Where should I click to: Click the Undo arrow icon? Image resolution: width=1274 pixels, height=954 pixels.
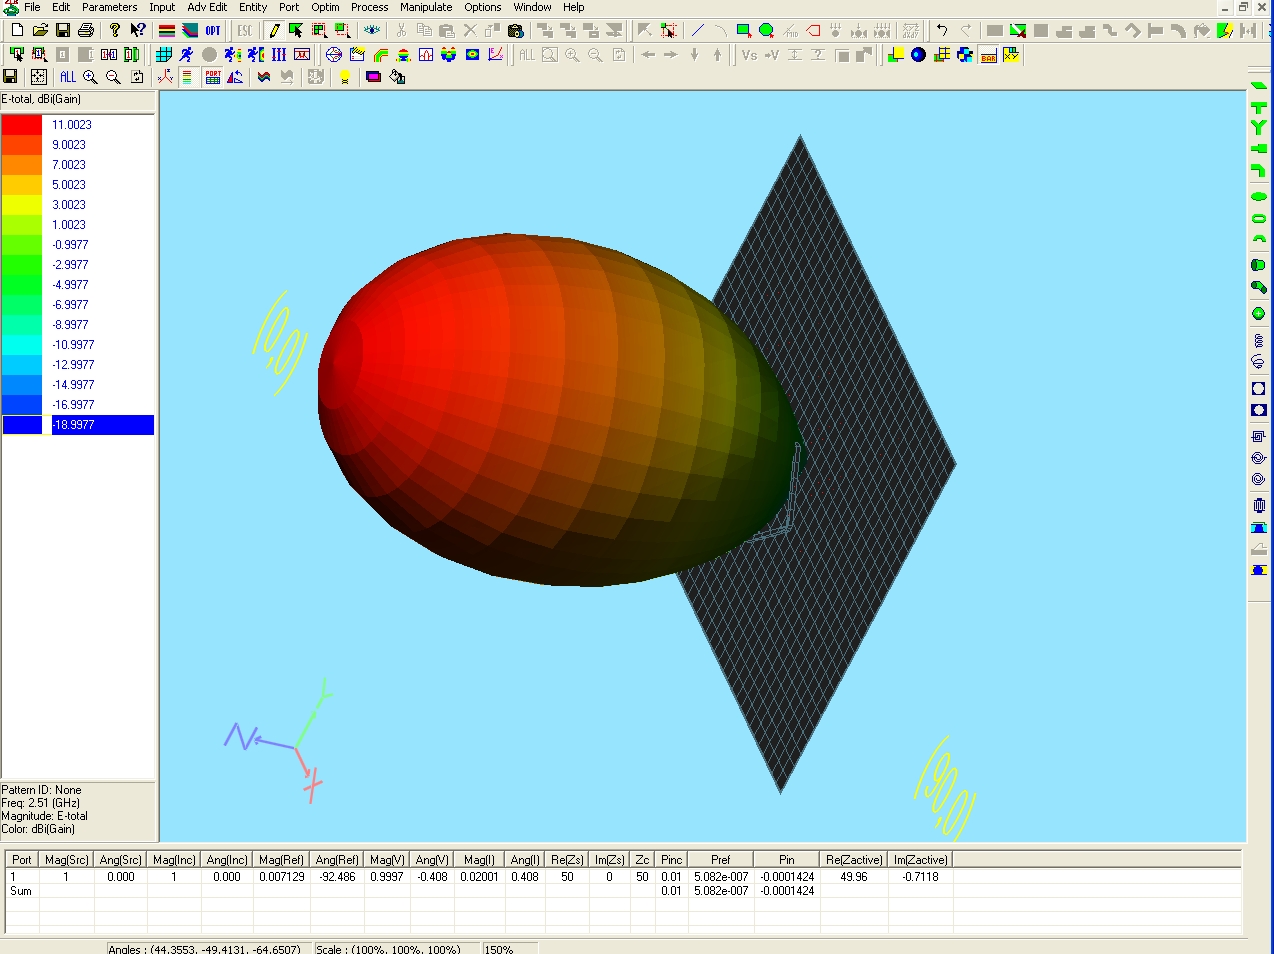point(942,31)
